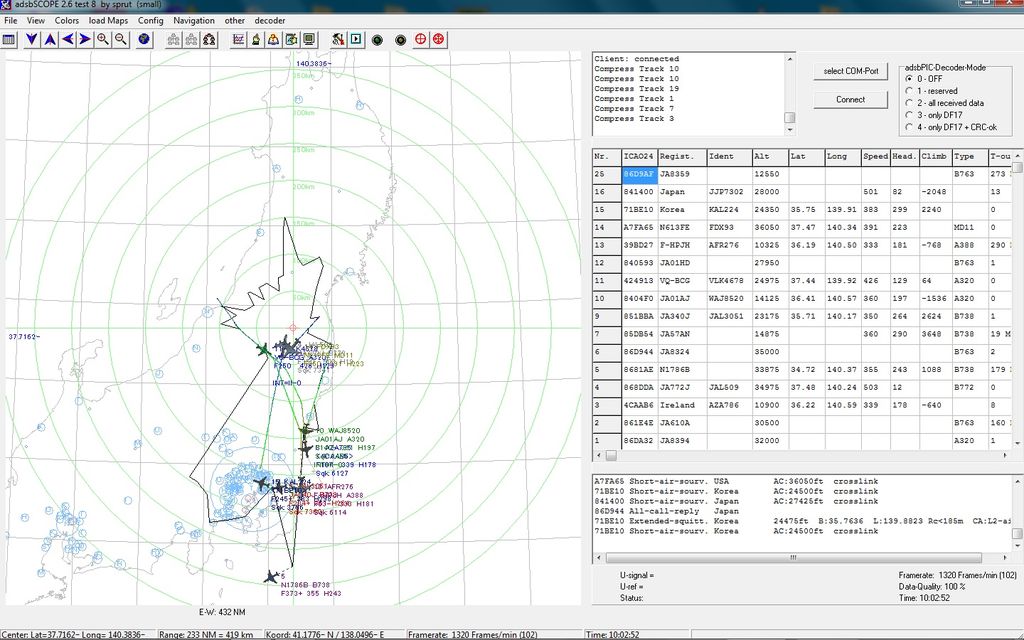
Task: Select table cell JAL3051
Action: click(x=728, y=316)
